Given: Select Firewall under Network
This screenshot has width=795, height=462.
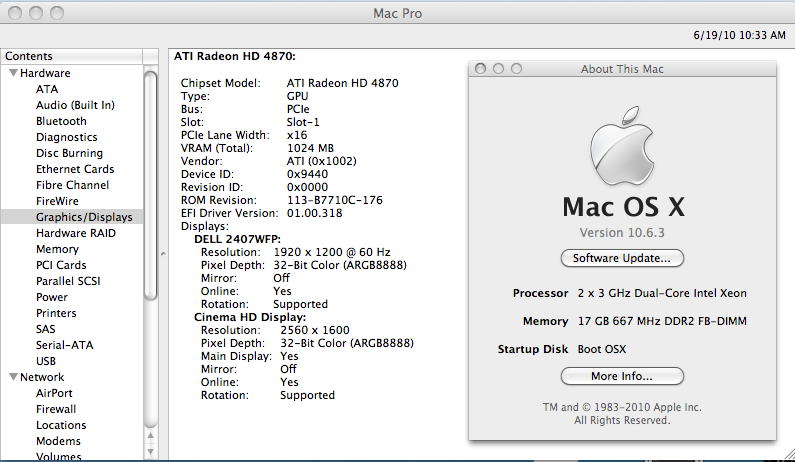Looking at the screenshot, I should (x=56, y=409).
